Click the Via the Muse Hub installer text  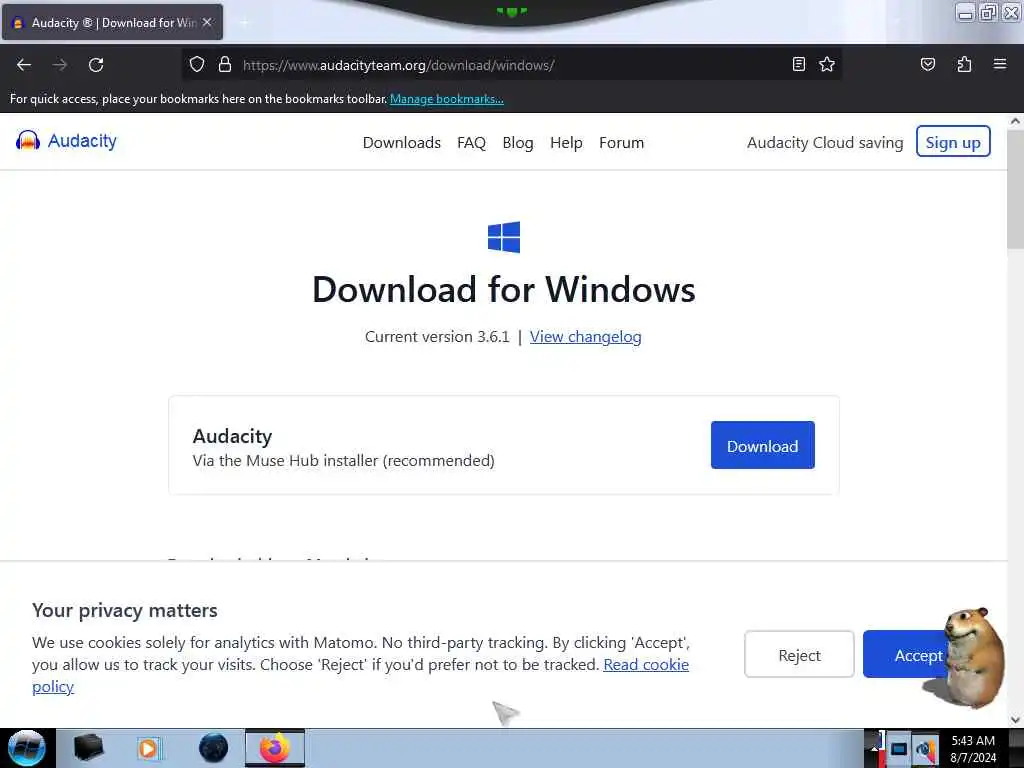tap(344, 460)
